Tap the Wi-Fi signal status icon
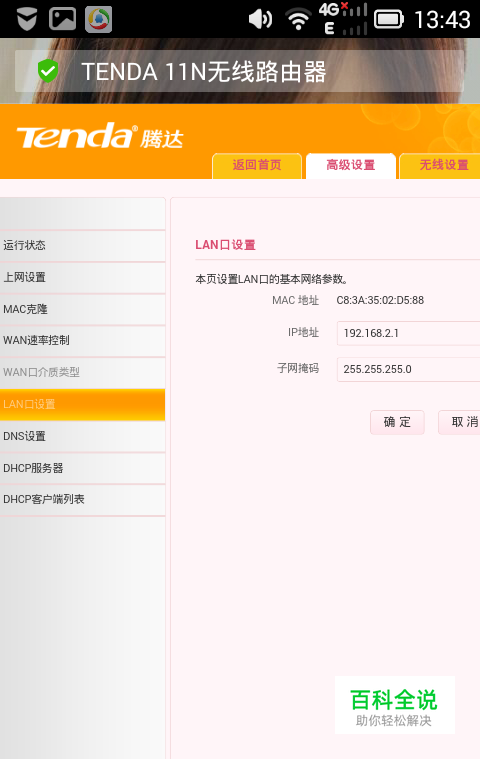480x759 pixels. tap(299, 19)
